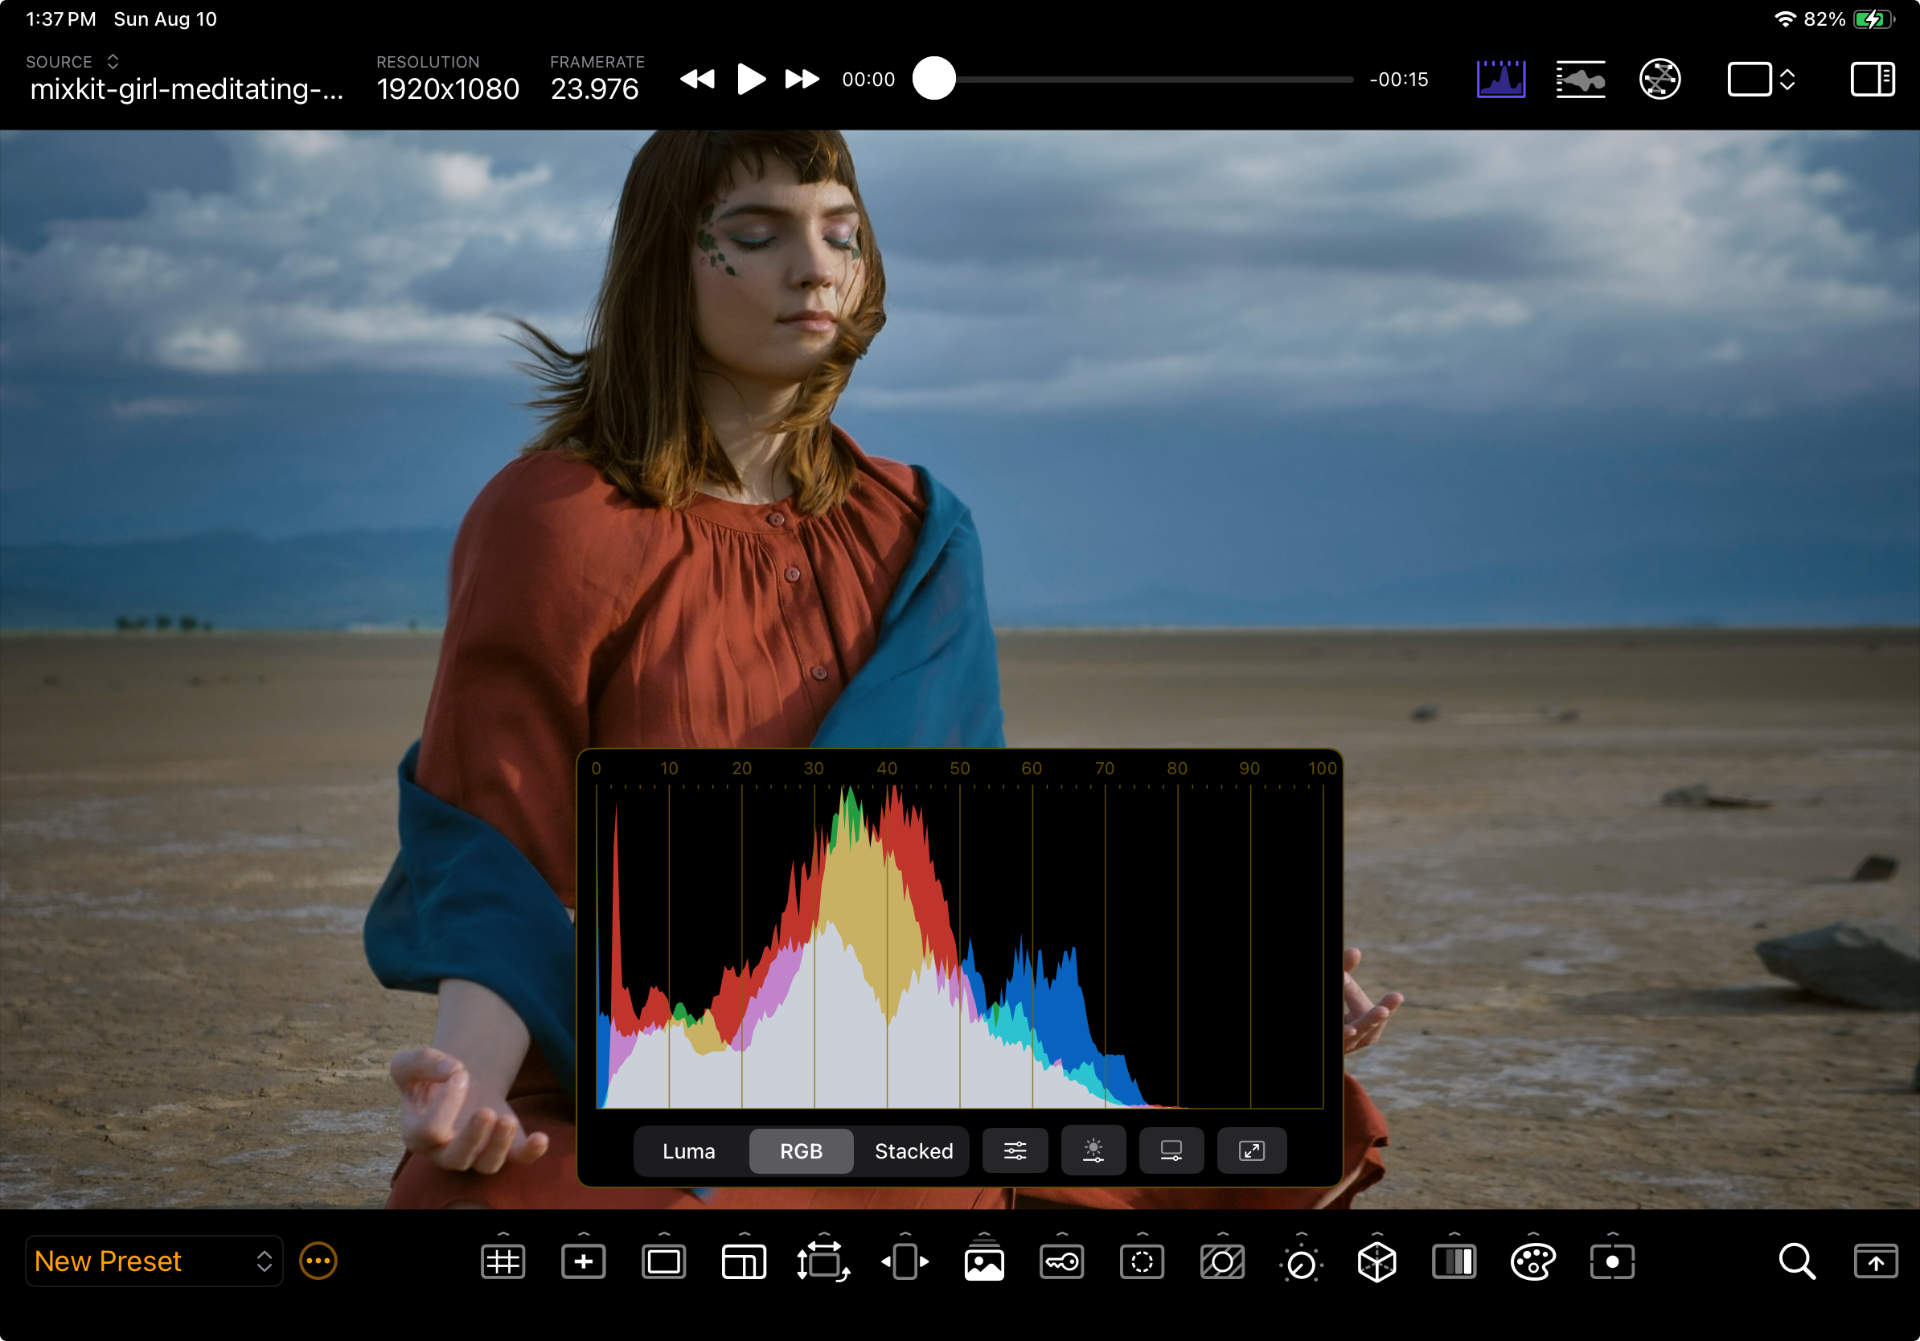Image resolution: width=1920 pixels, height=1341 pixels.
Task: Open the magnifier search tool
Action: (x=1796, y=1262)
